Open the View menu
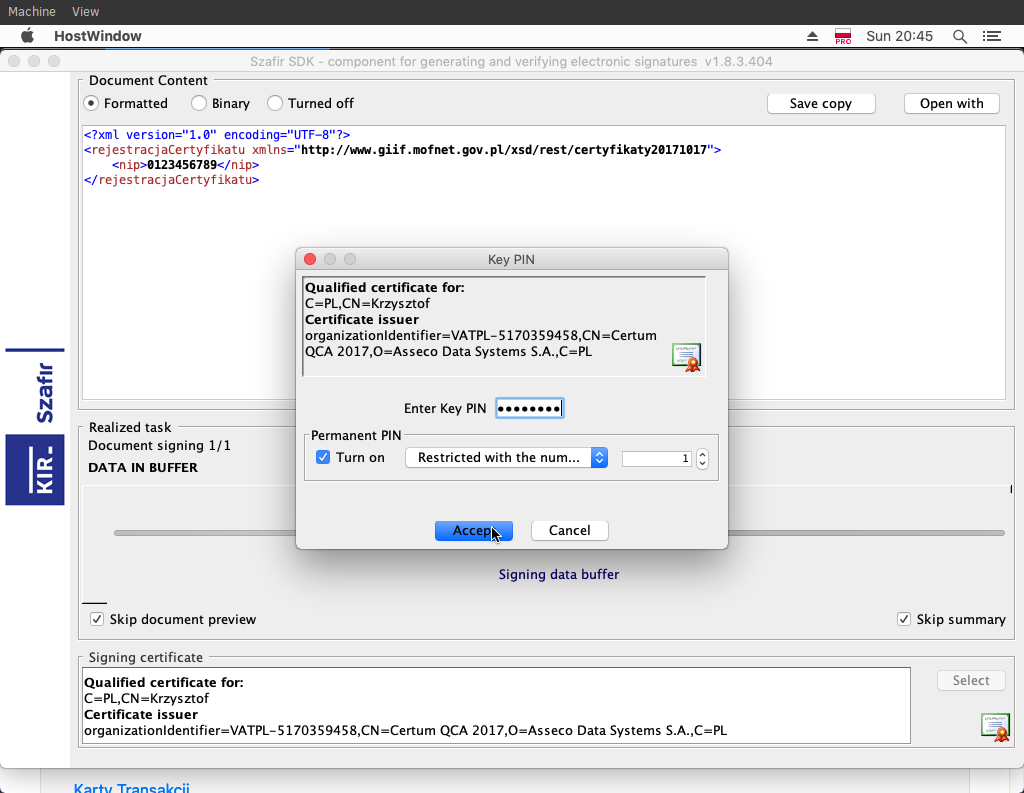The width and height of the screenshot is (1024, 793). pyautogui.click(x=86, y=11)
